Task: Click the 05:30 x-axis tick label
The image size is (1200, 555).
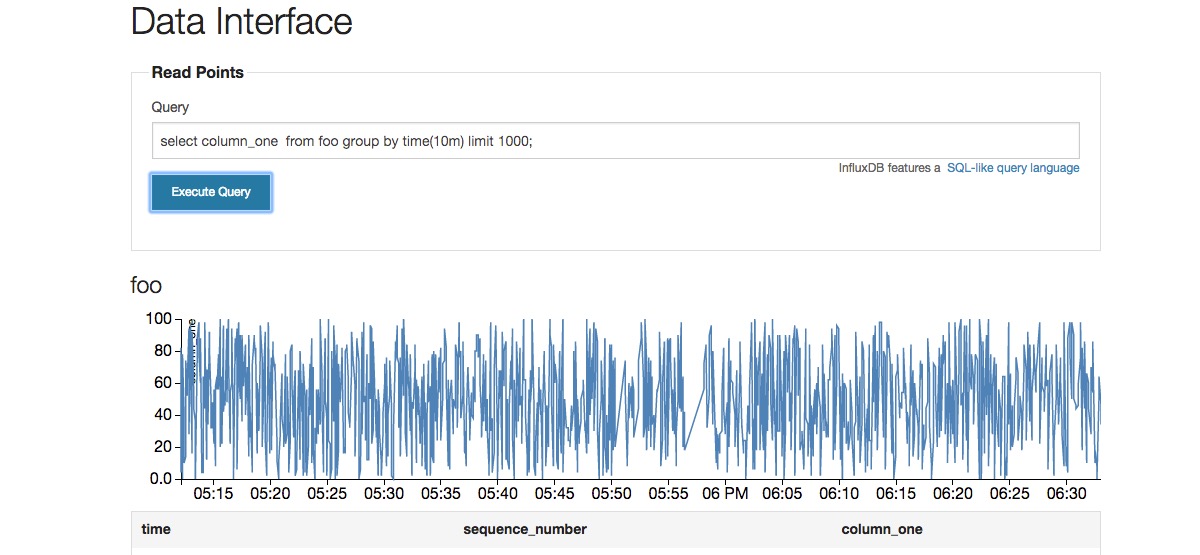Action: [384, 494]
